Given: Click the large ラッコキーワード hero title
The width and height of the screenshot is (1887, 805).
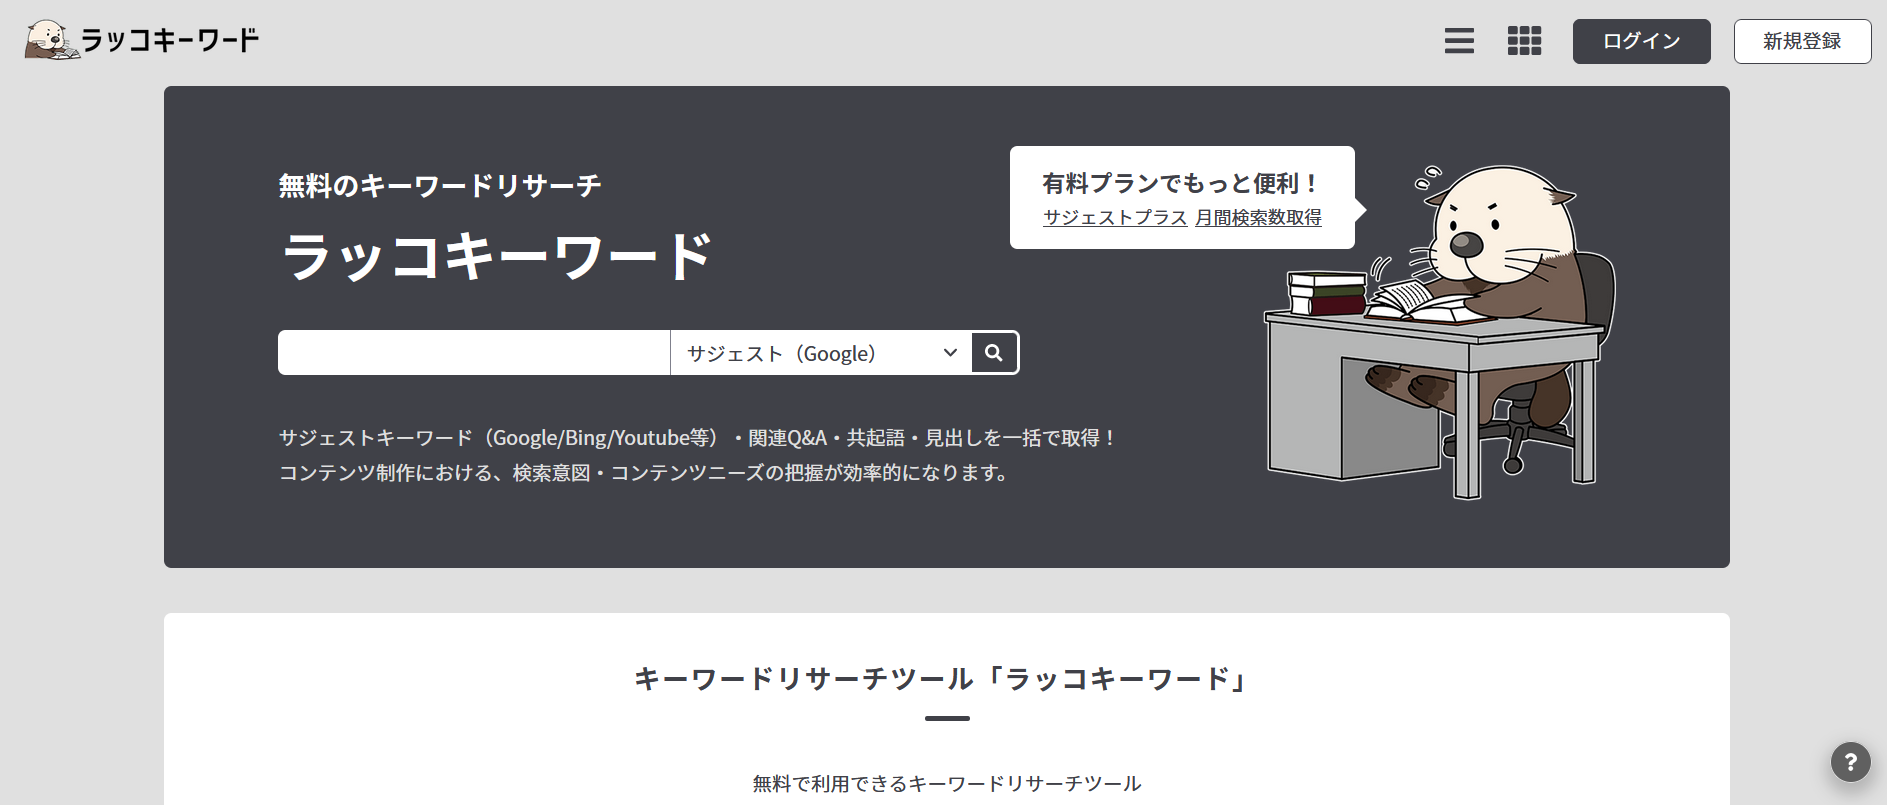Looking at the screenshot, I should (497, 256).
